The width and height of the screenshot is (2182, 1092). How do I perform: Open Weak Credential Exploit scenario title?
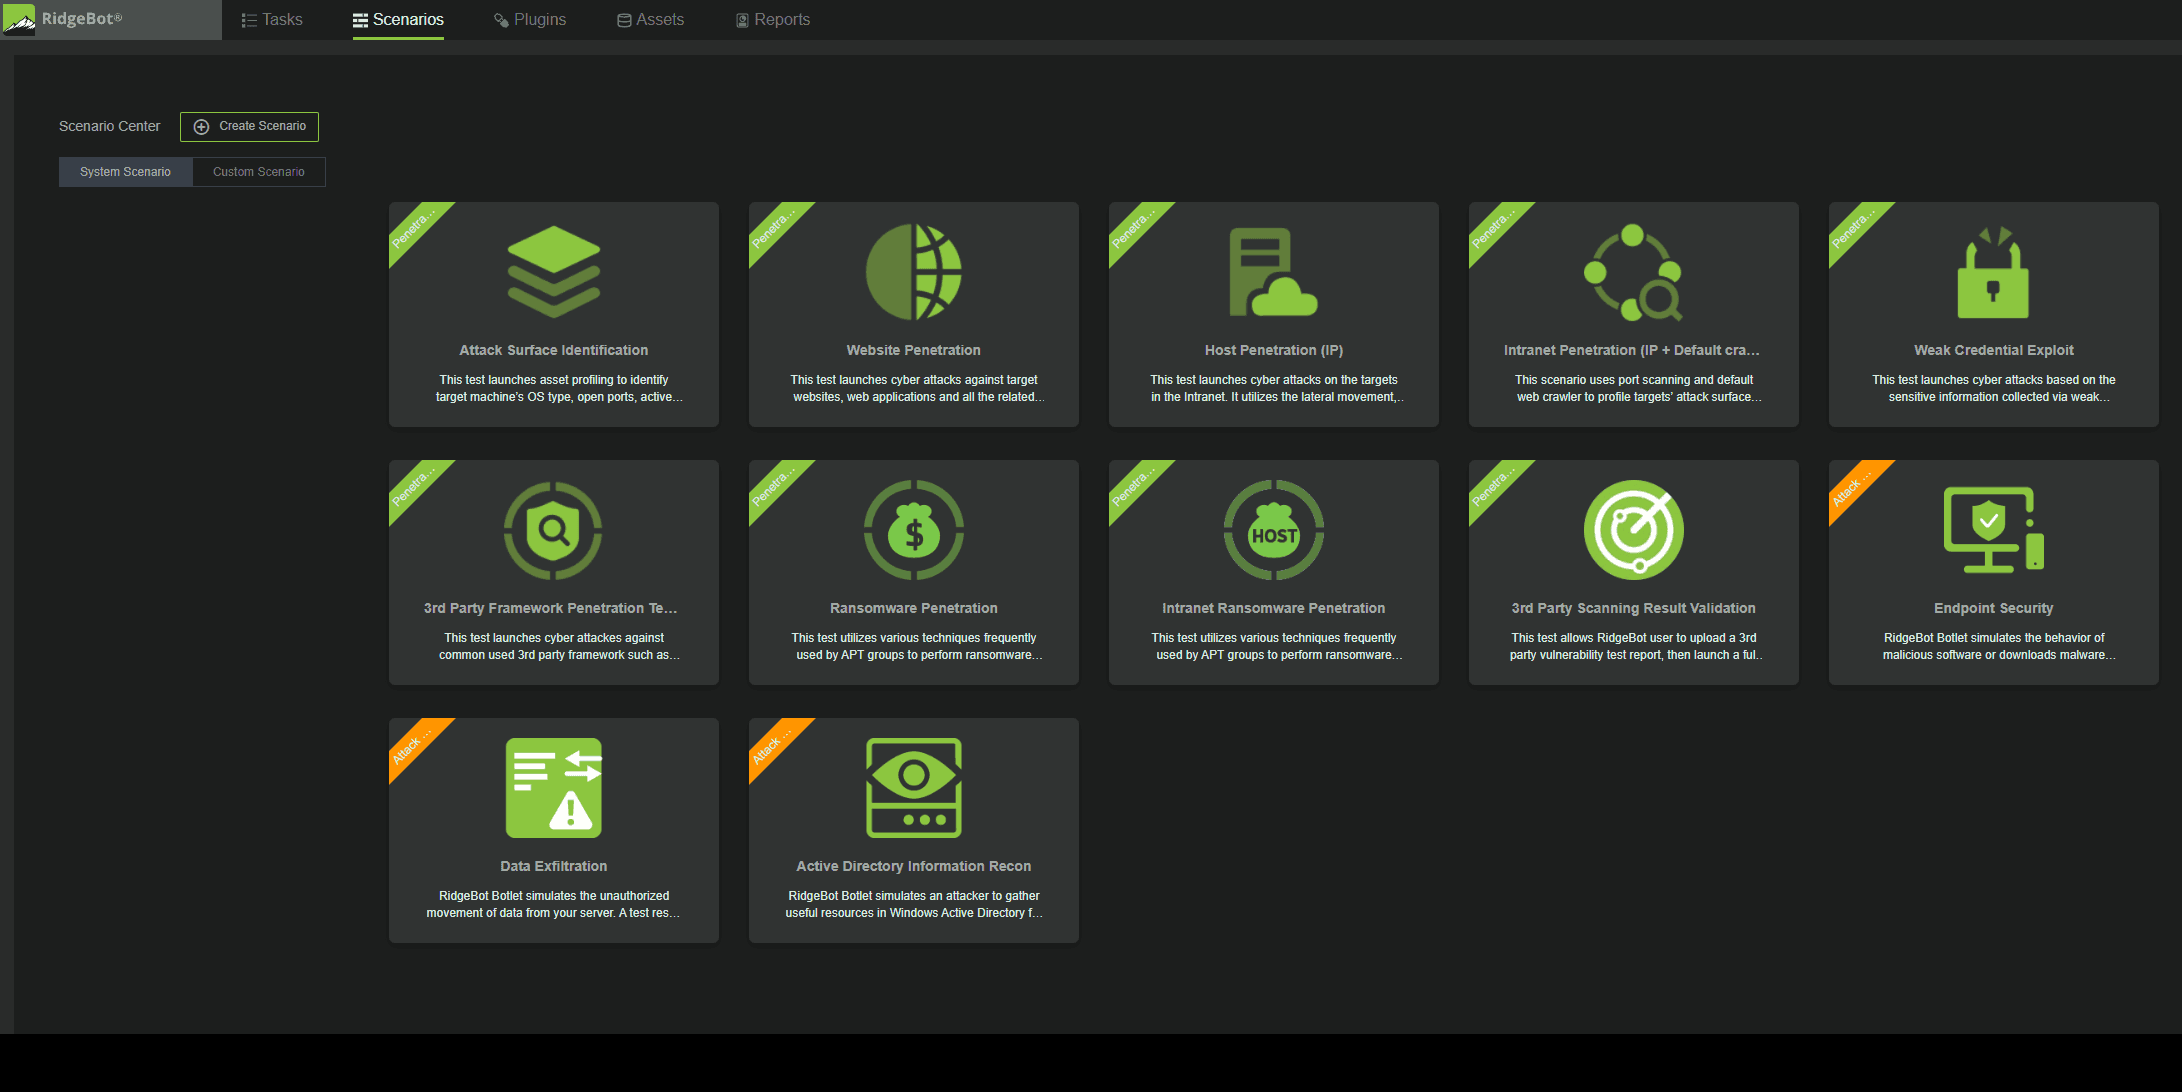click(x=1994, y=350)
